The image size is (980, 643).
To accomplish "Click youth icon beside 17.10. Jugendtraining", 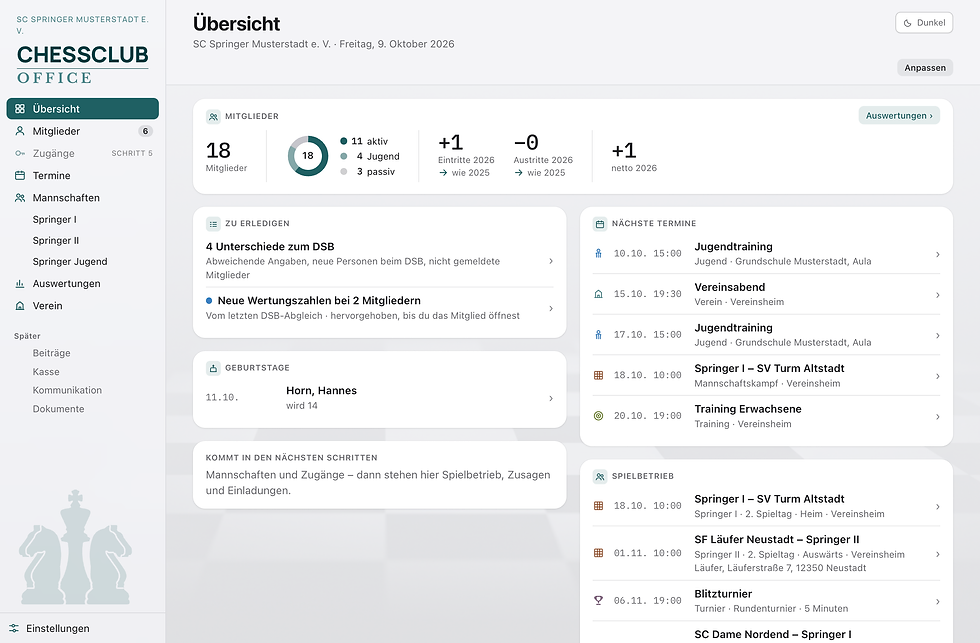I will (598, 335).
